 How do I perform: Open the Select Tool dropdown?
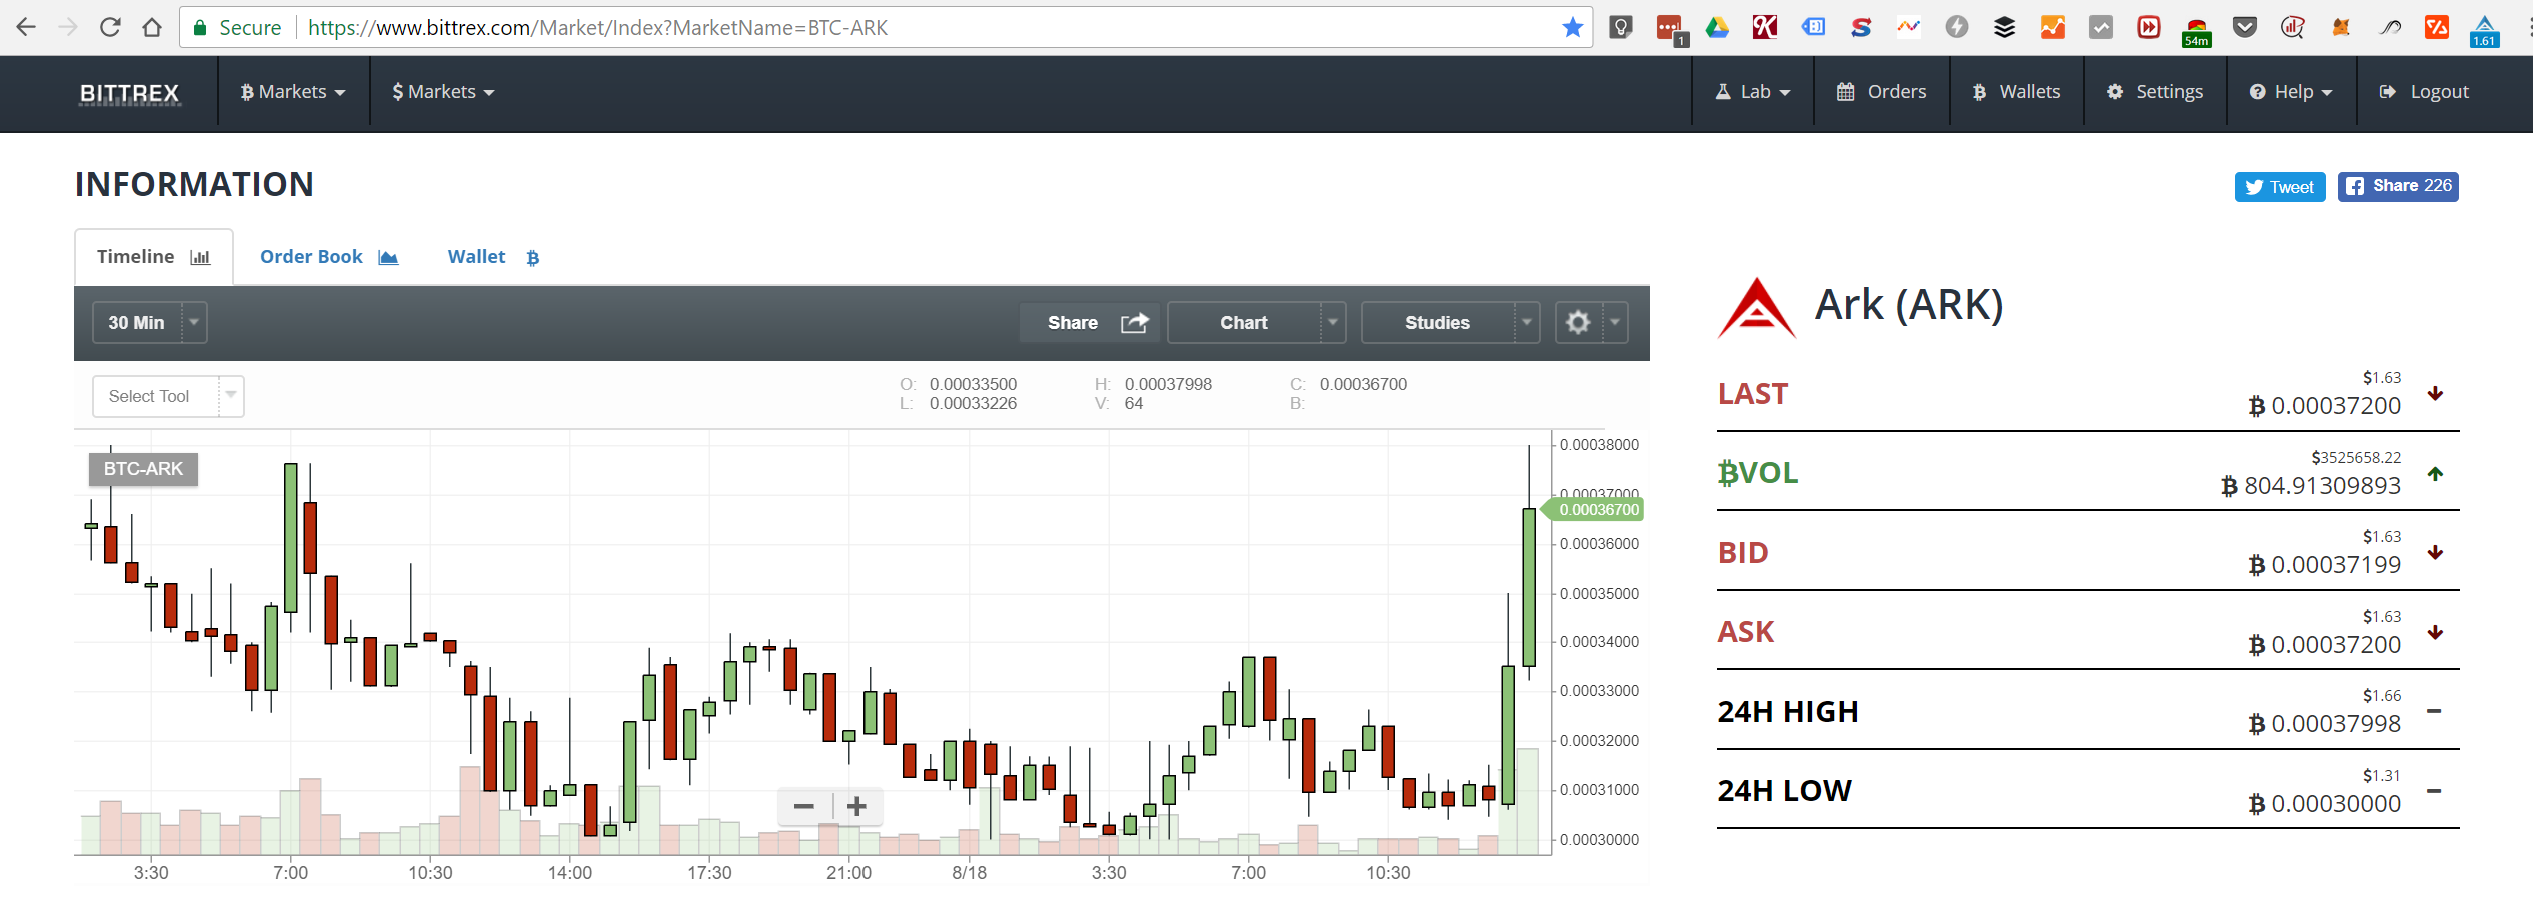[x=168, y=396]
